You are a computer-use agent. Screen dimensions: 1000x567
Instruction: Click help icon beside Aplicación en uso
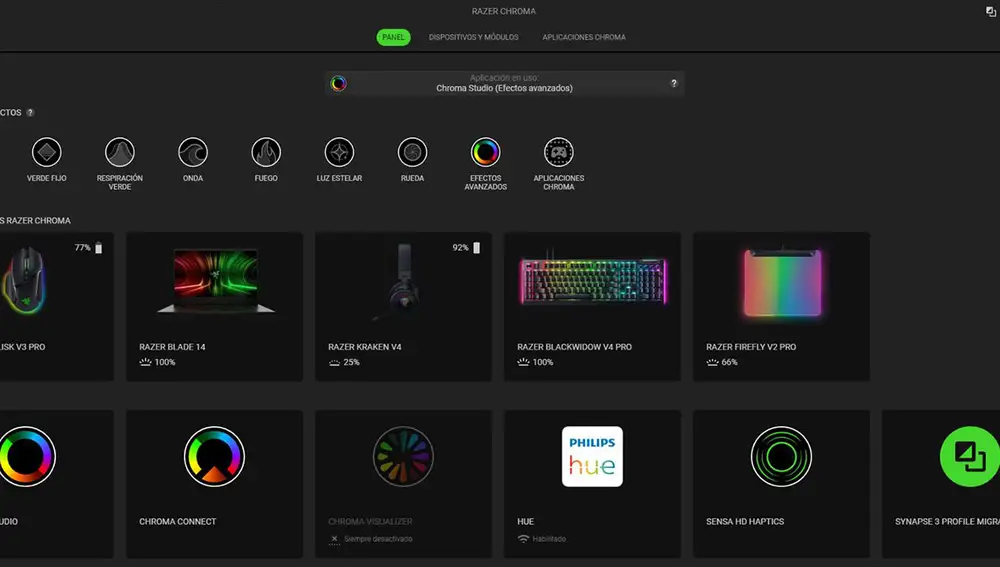coord(674,84)
